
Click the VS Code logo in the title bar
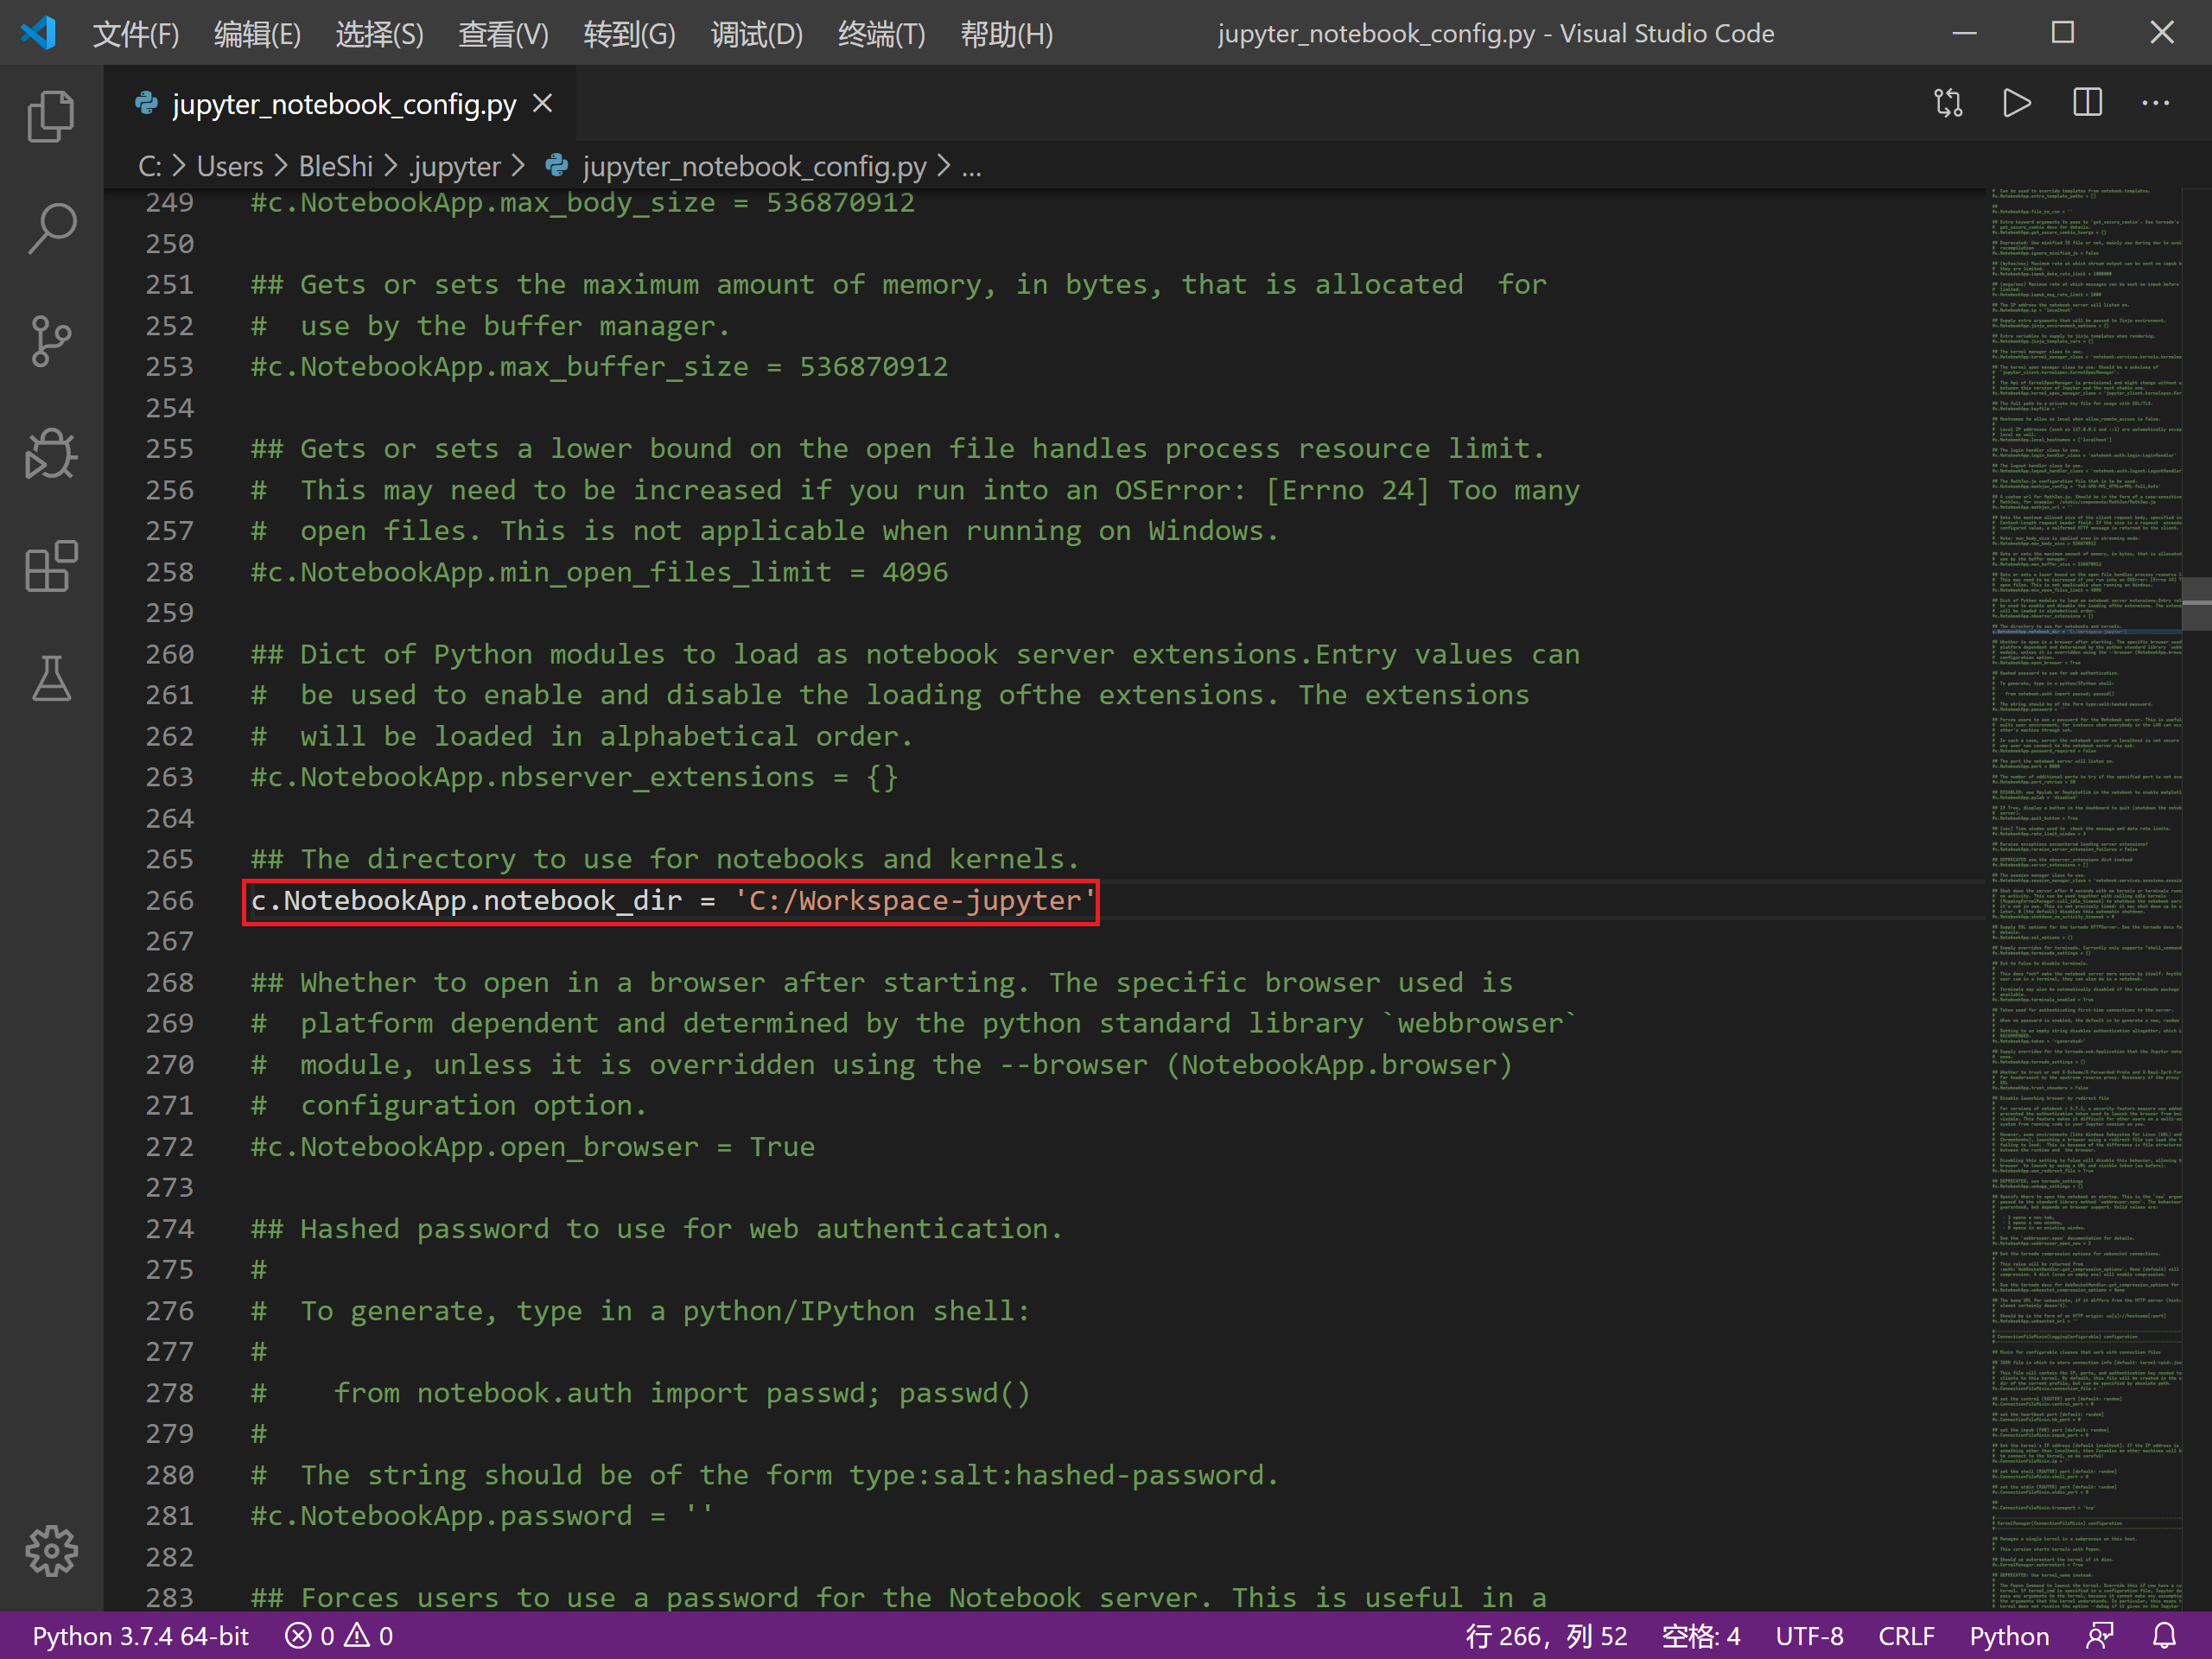coord(38,33)
